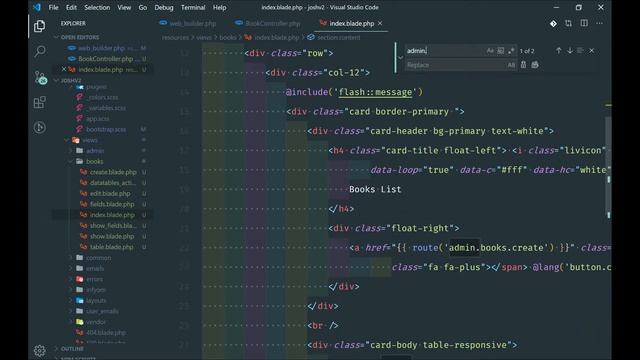The height and width of the screenshot is (360, 640).
Task: Open fields.blade.php in the file tree
Action: pyautogui.click(x=112, y=204)
